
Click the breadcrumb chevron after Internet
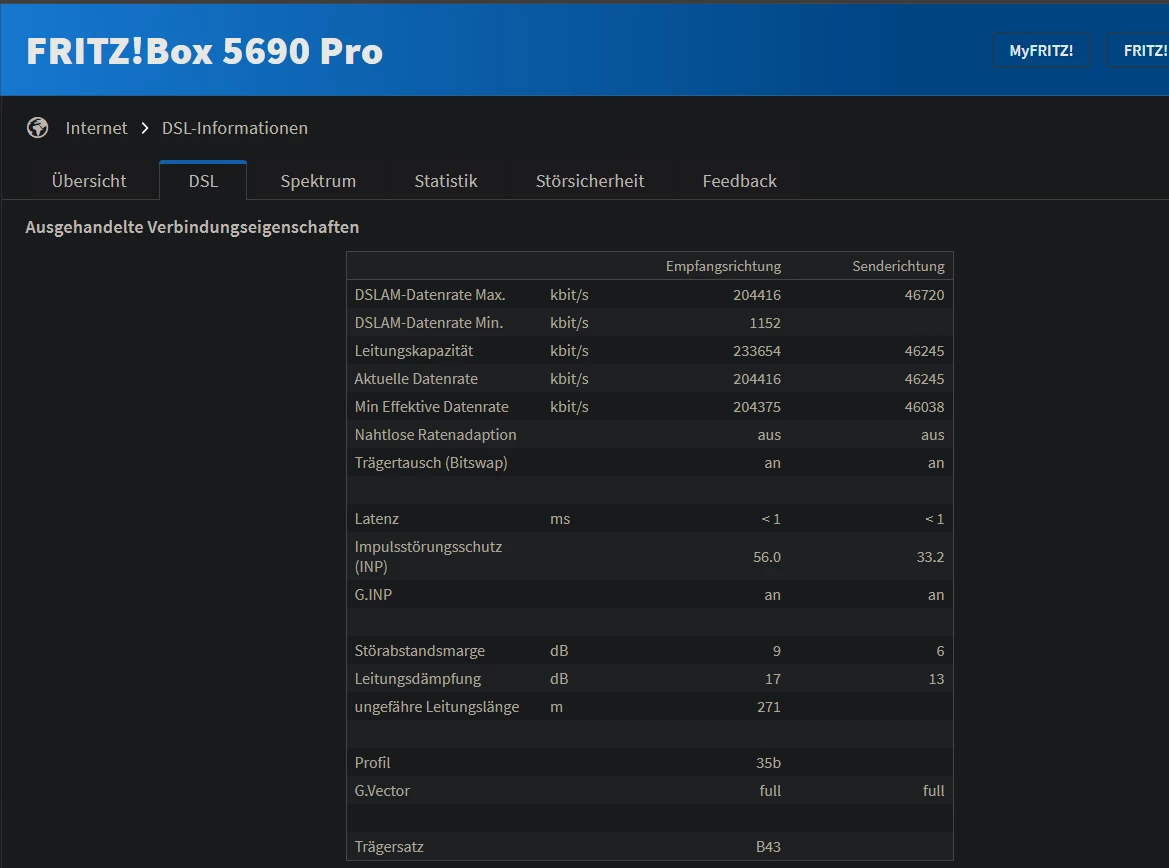(145, 128)
